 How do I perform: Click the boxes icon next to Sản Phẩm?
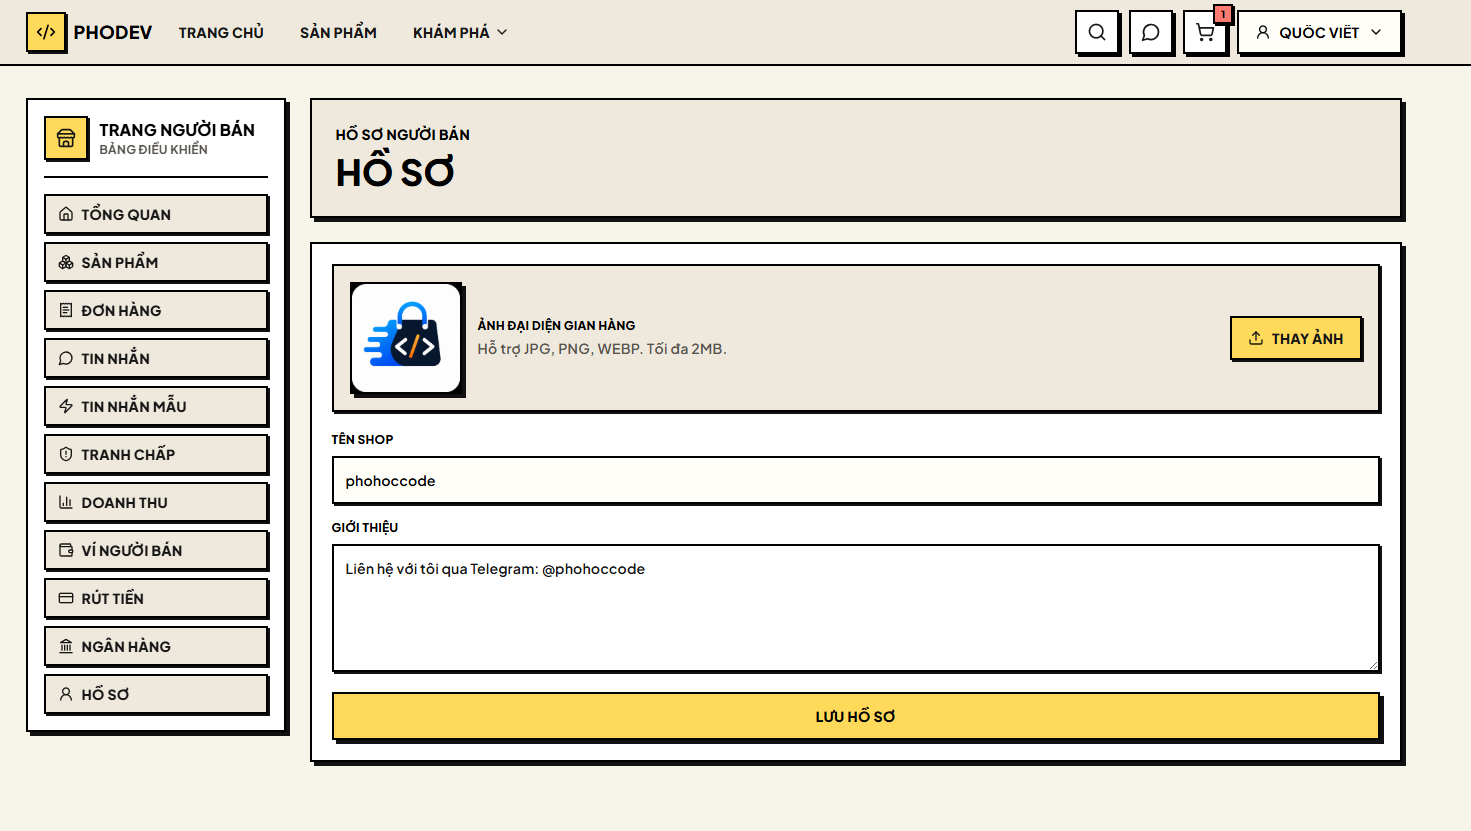point(66,262)
